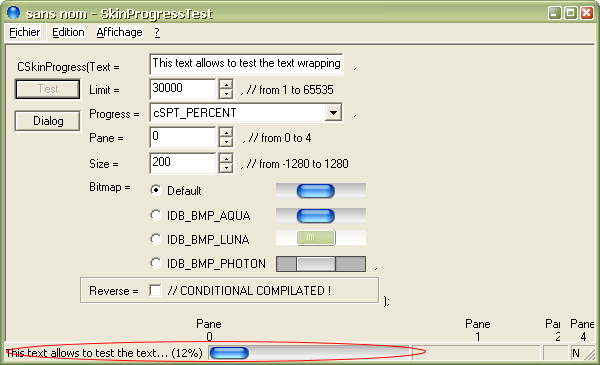
Task: Click the Test button
Action: pos(48,89)
